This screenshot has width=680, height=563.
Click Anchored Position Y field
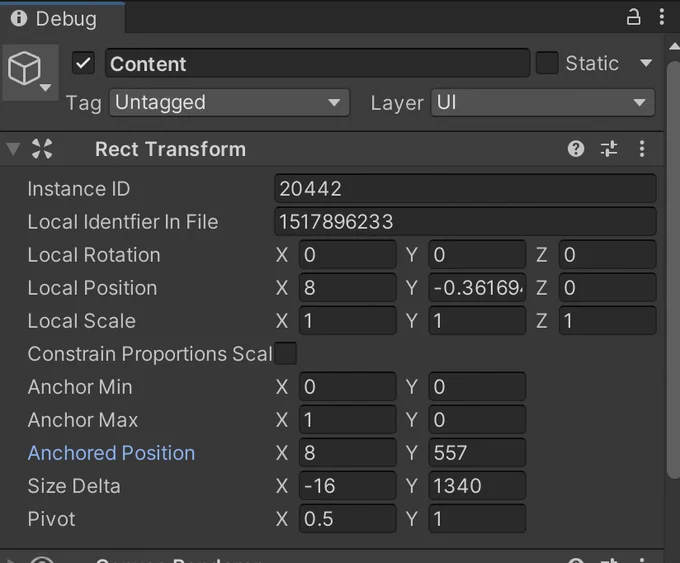coord(477,452)
